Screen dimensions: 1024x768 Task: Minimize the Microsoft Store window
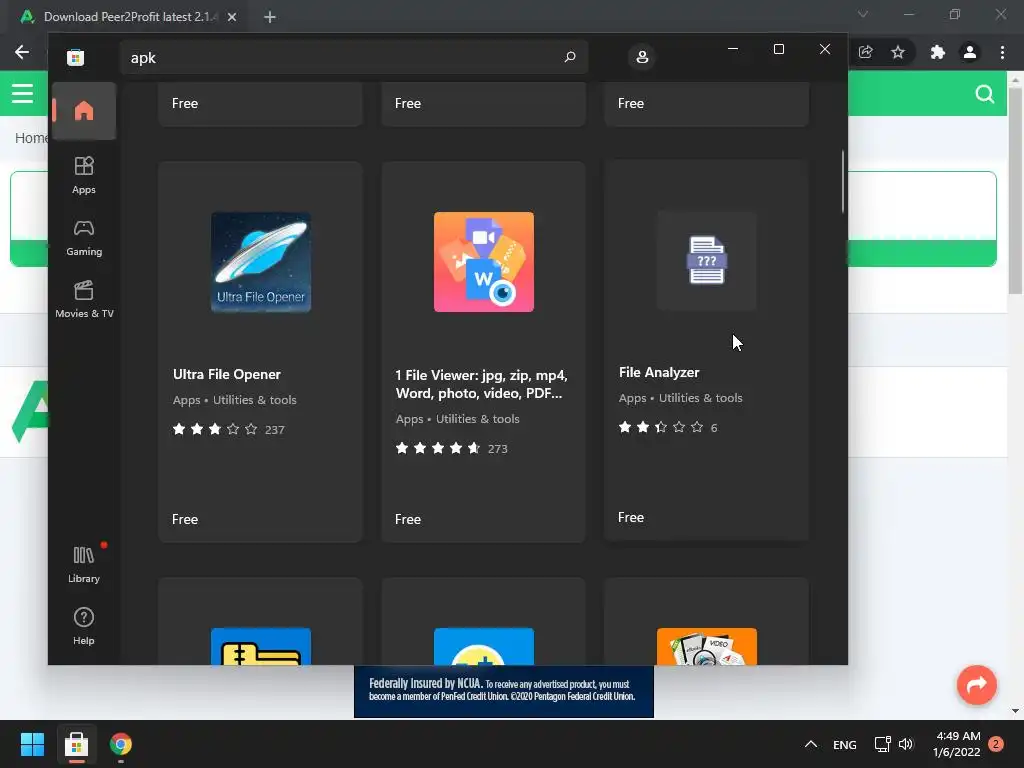733,49
